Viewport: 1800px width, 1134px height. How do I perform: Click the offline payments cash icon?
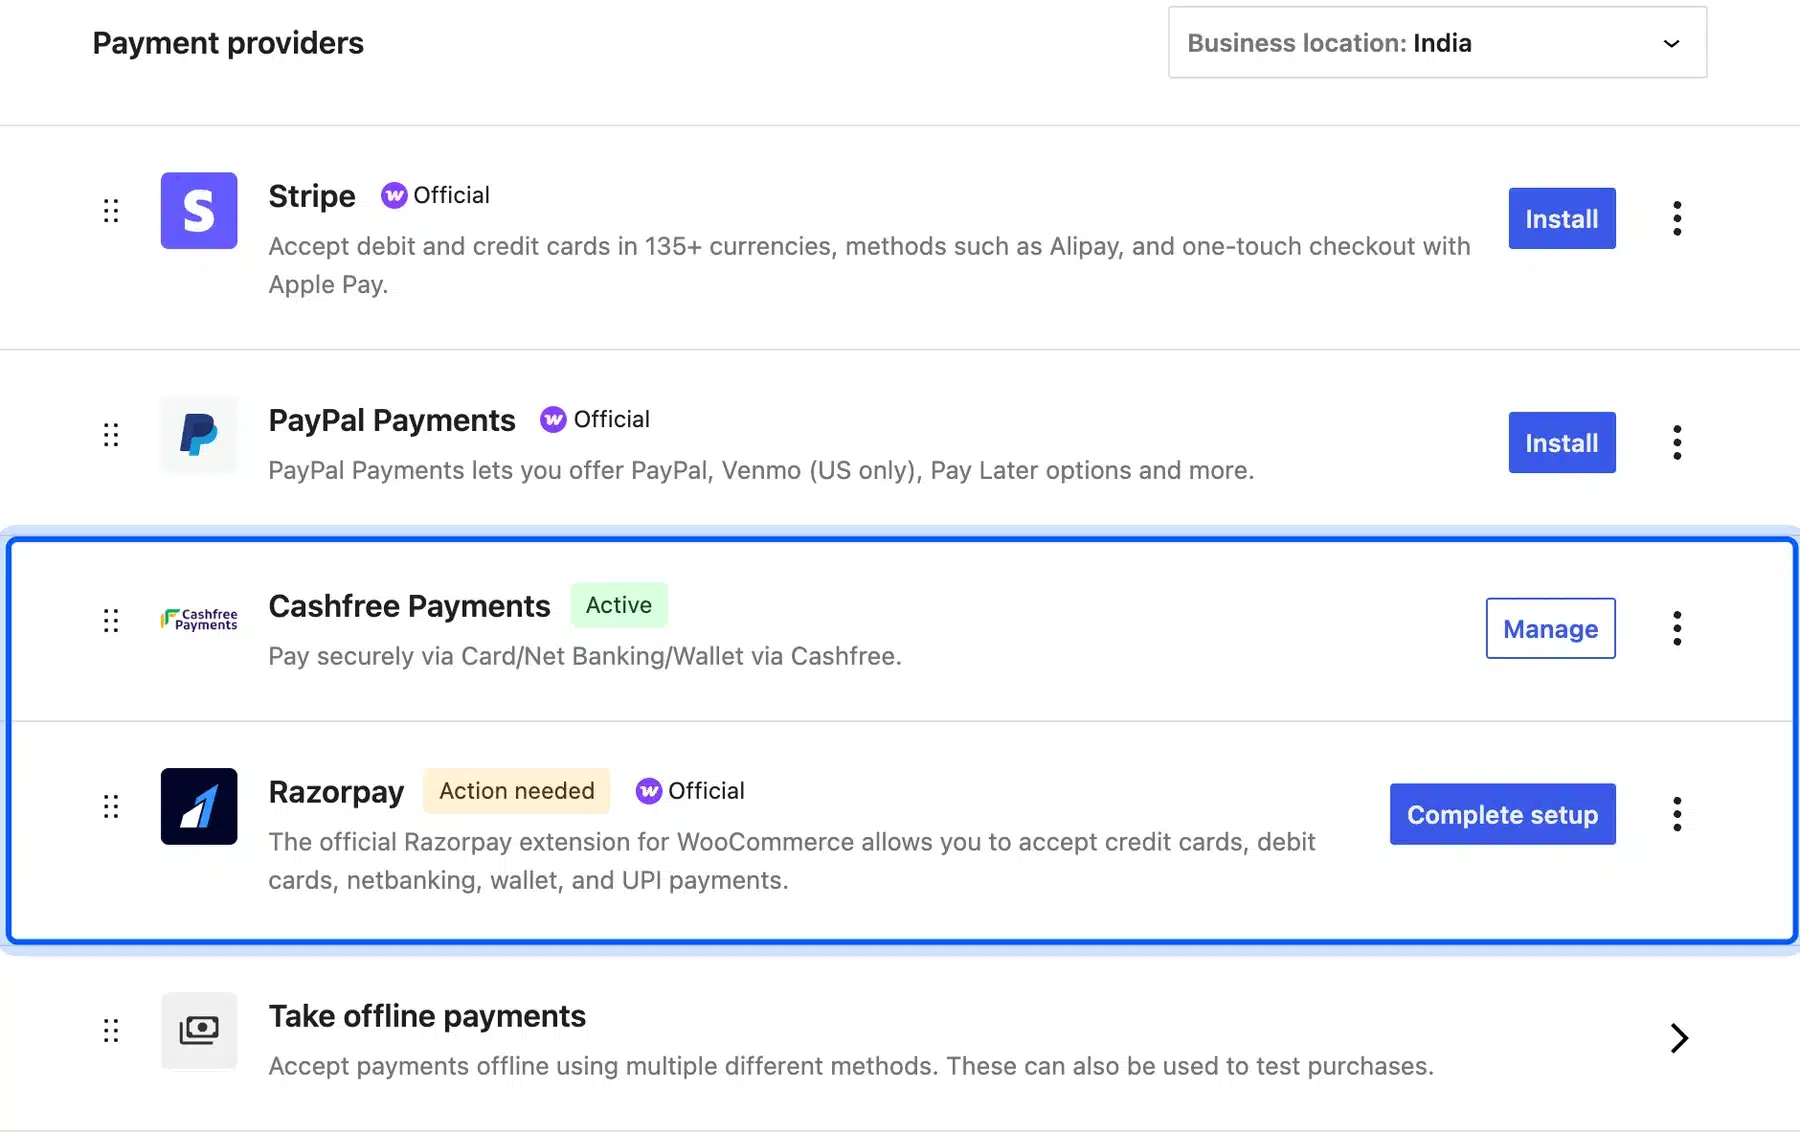[199, 1030]
